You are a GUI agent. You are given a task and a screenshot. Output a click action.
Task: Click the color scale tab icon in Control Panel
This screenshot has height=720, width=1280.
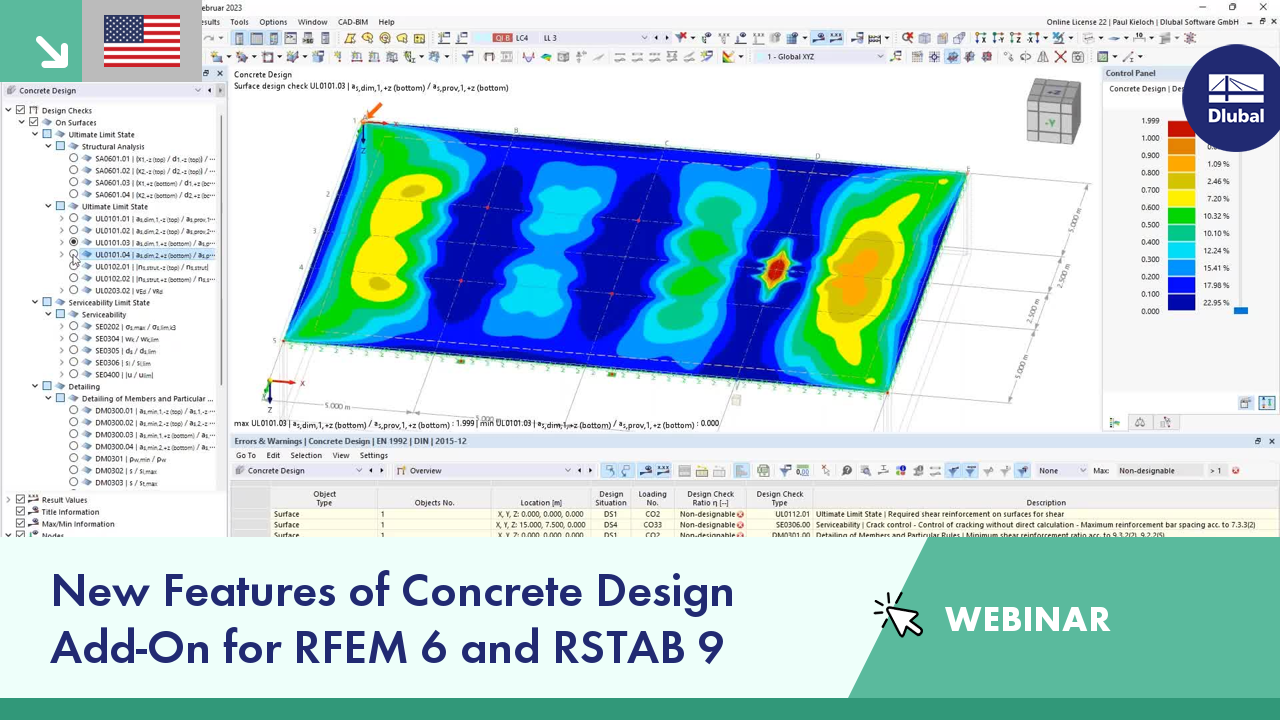tap(1116, 423)
